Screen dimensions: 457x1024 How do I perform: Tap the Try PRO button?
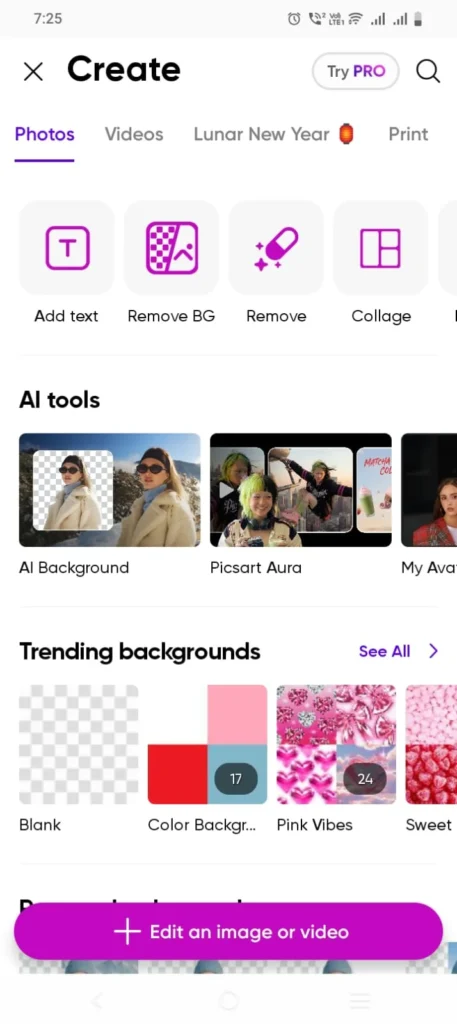click(356, 71)
